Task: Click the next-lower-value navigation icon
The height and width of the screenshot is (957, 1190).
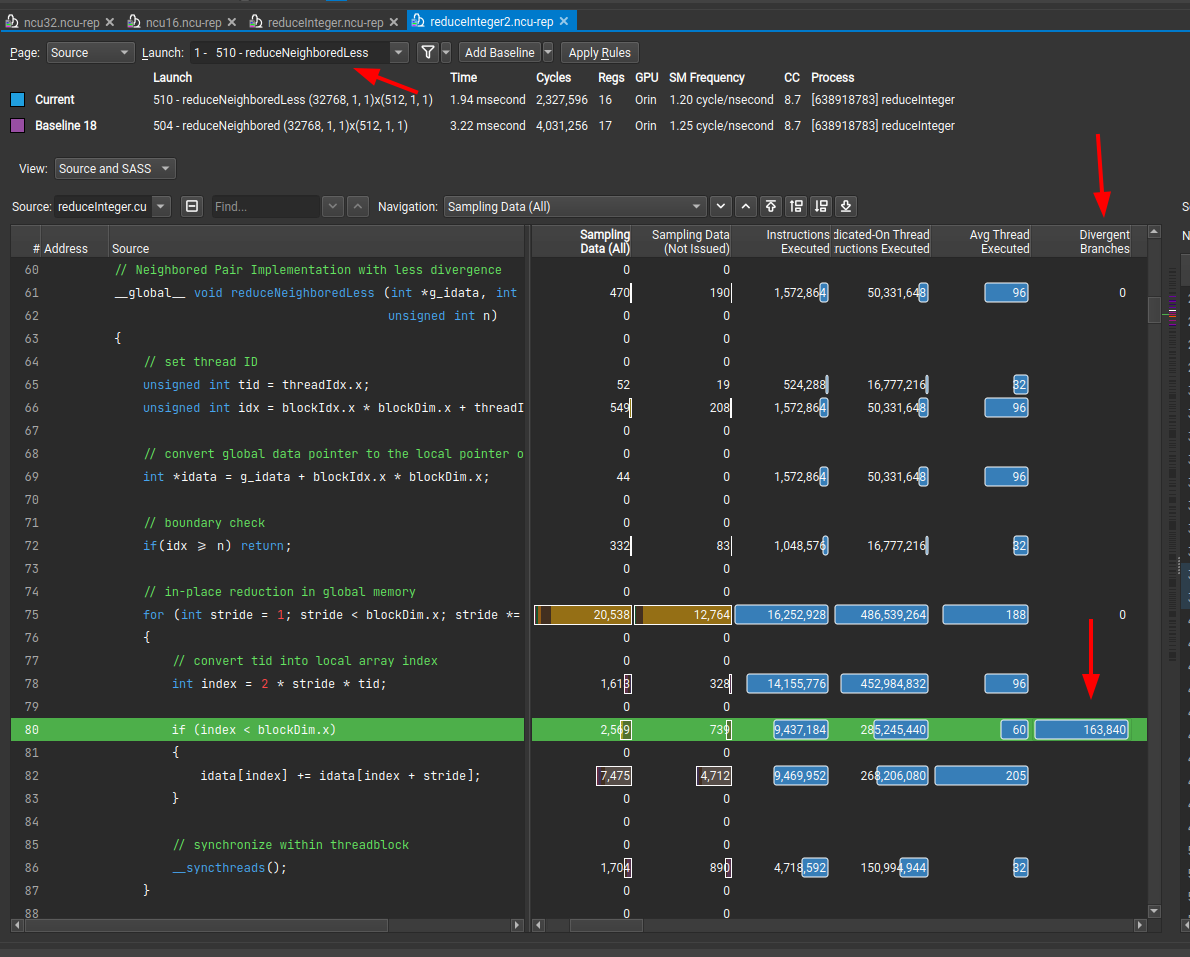Action: pos(821,207)
